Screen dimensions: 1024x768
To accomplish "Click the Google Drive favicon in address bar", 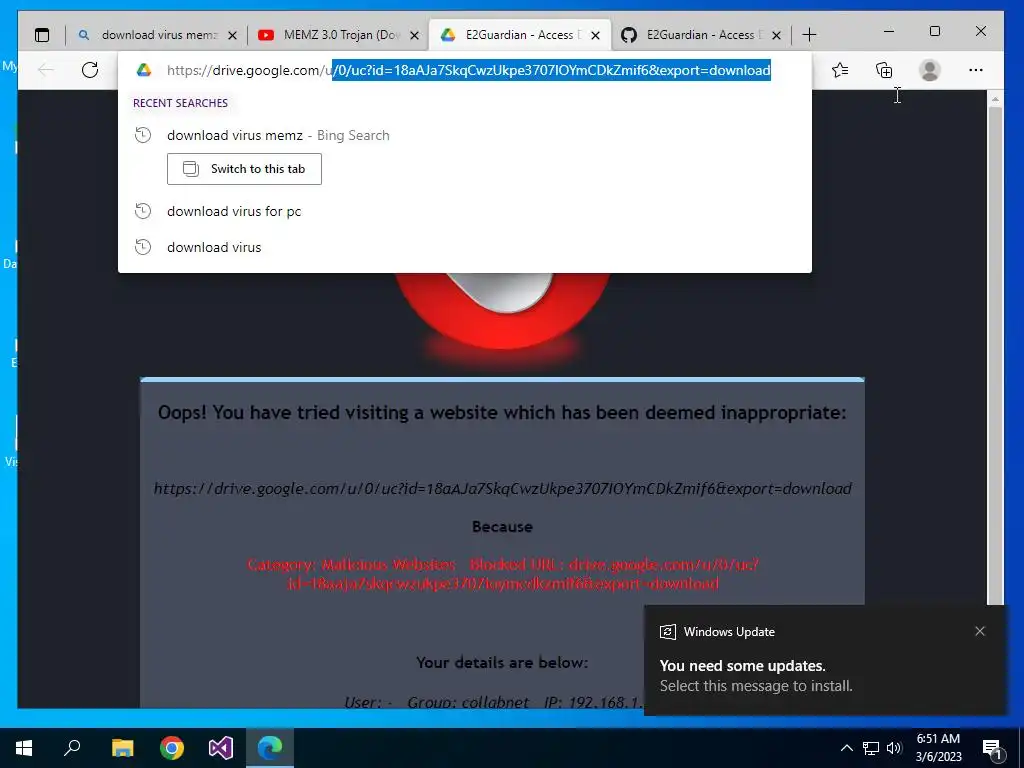I will [x=144, y=70].
